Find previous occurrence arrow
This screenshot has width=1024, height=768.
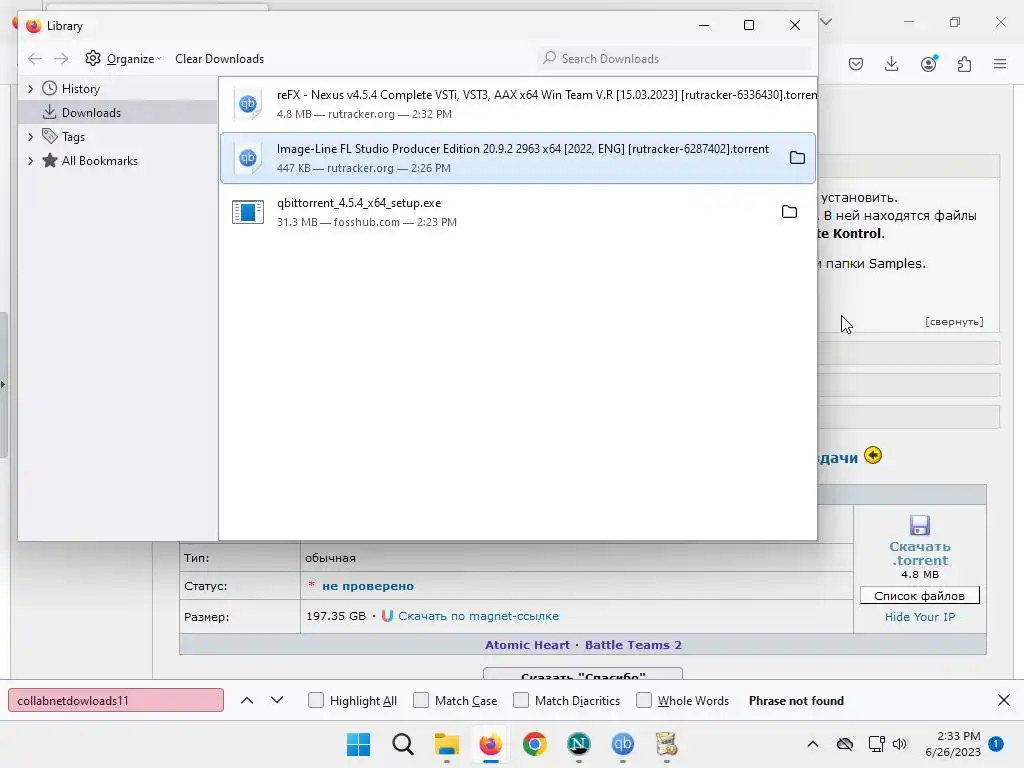(247, 701)
